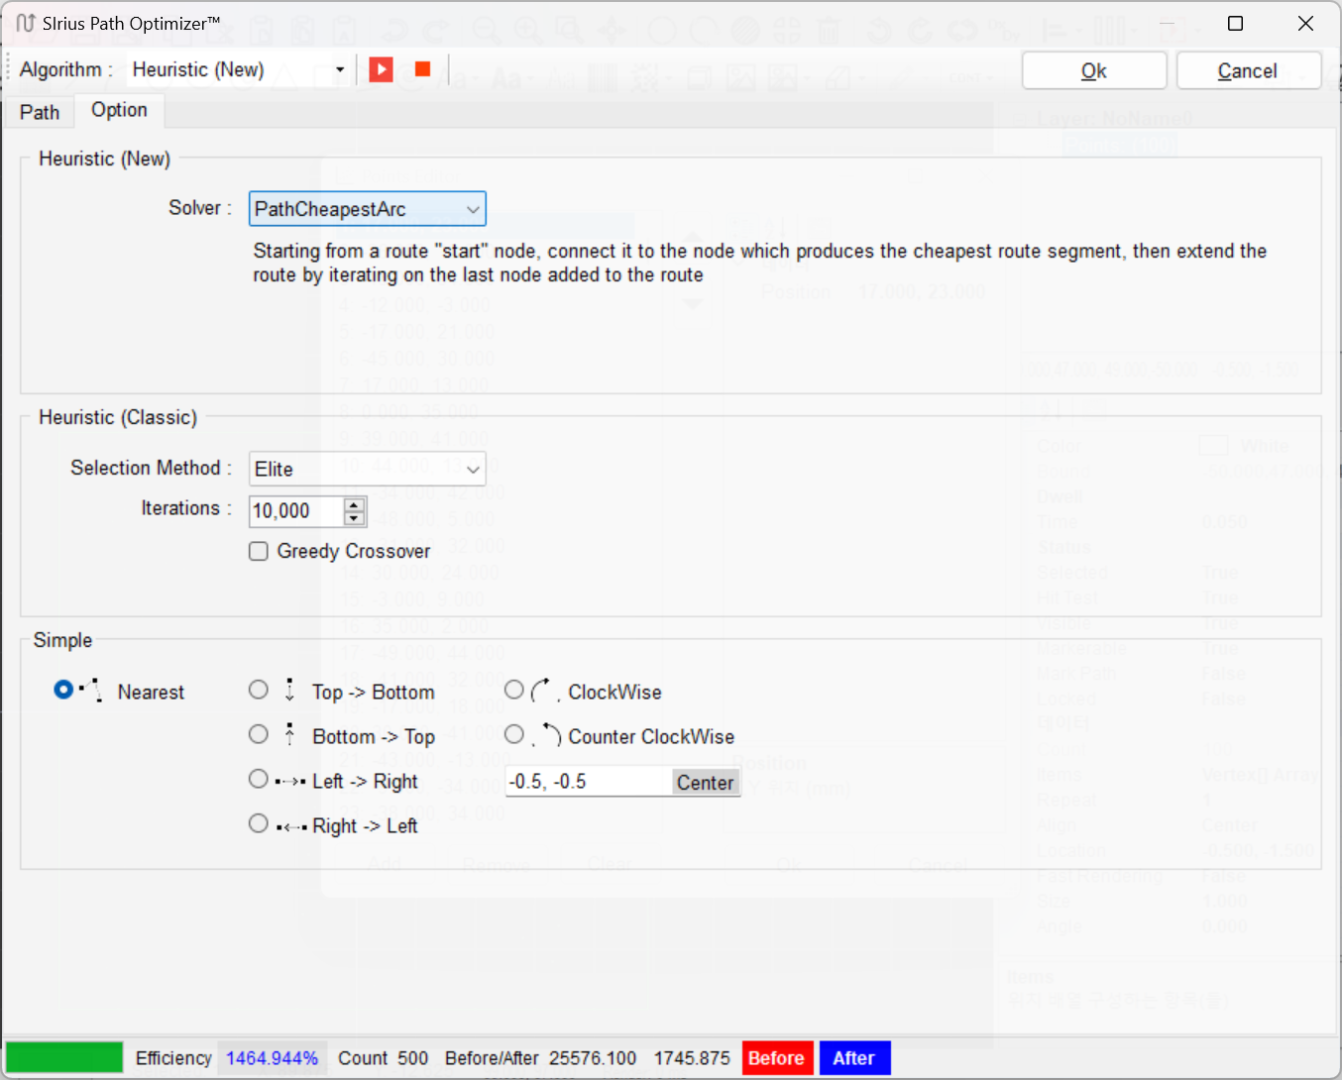Click the Right -> Left arrow icon
The height and width of the screenshot is (1080, 1342).
(291, 827)
